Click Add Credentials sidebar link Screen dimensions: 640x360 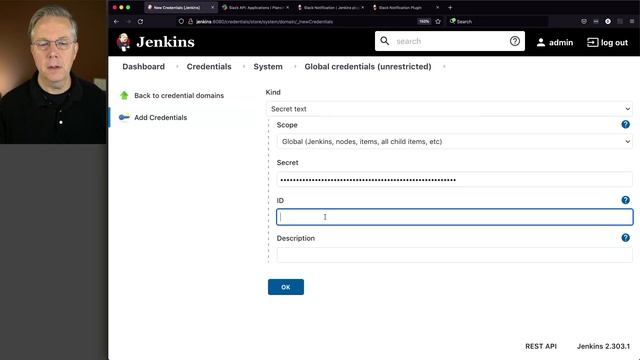[160, 118]
